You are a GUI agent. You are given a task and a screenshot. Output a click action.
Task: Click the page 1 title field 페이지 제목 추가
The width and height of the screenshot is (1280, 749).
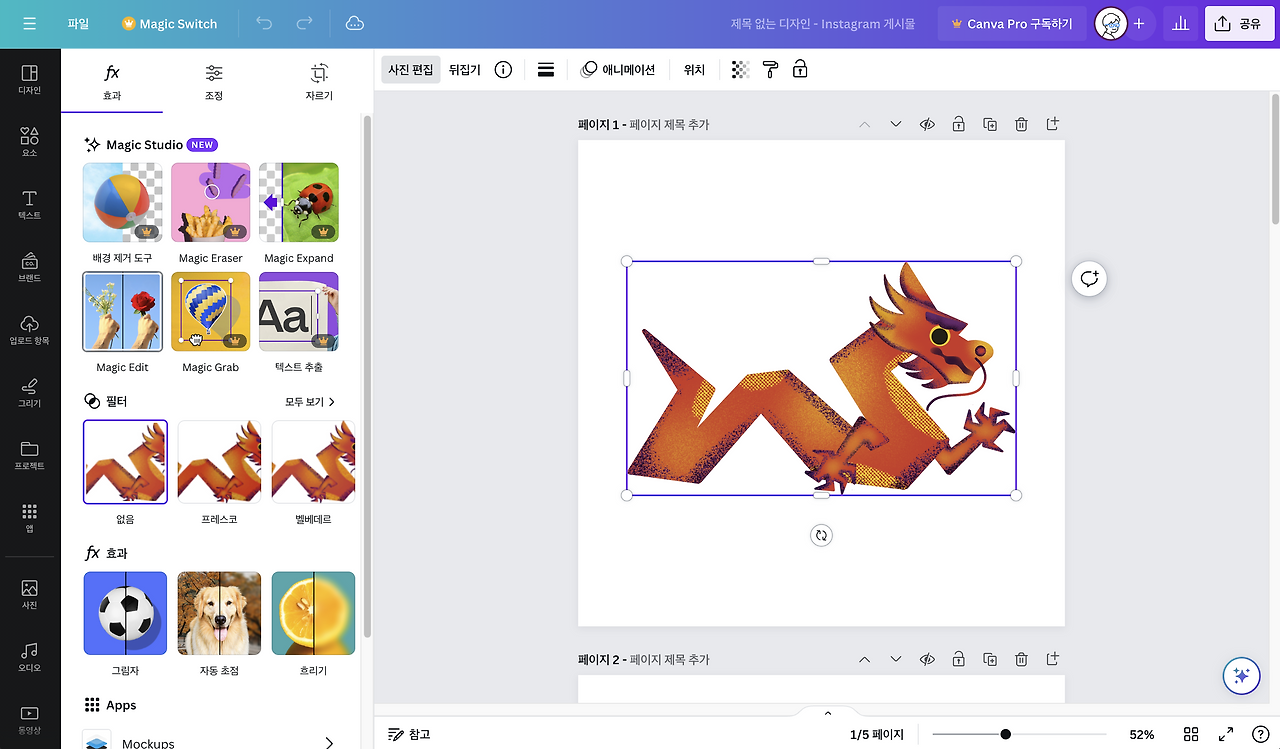click(669, 125)
